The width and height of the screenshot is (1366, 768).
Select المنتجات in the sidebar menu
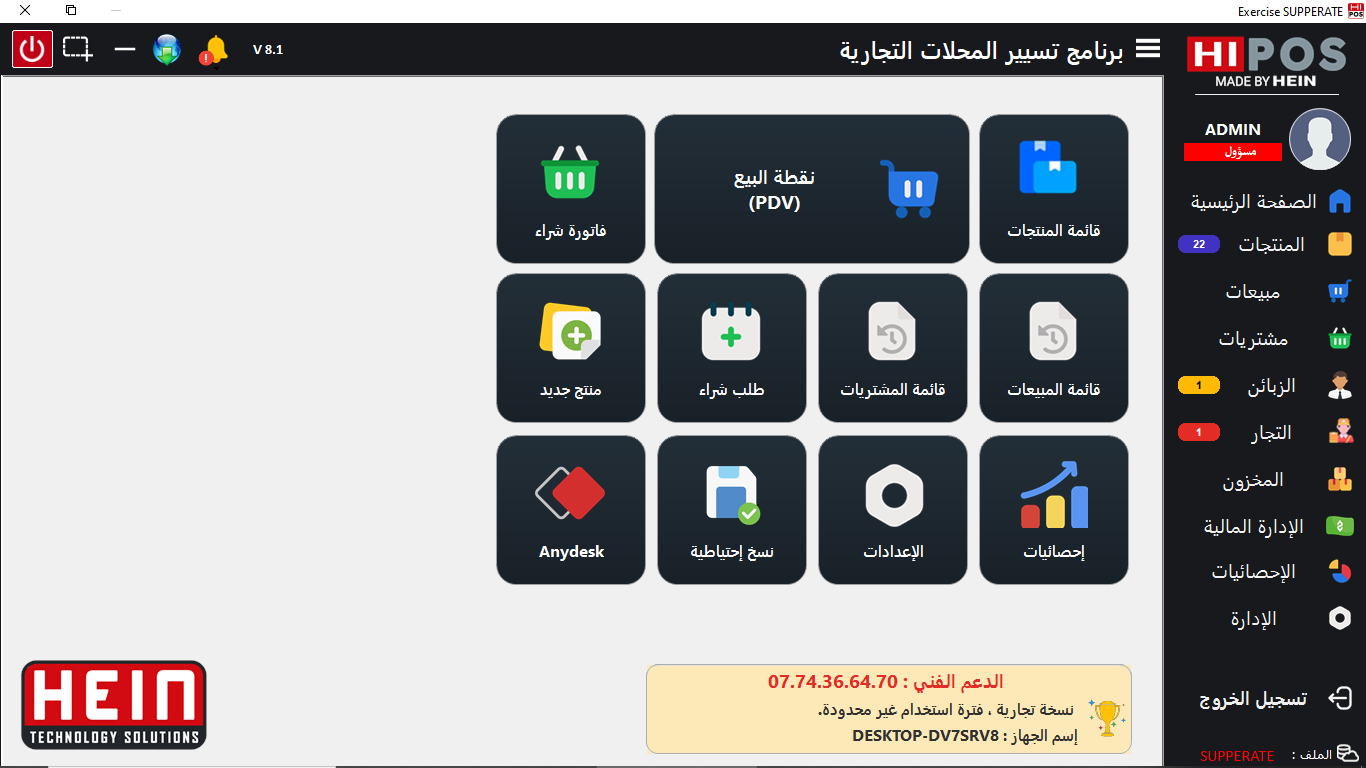1271,245
